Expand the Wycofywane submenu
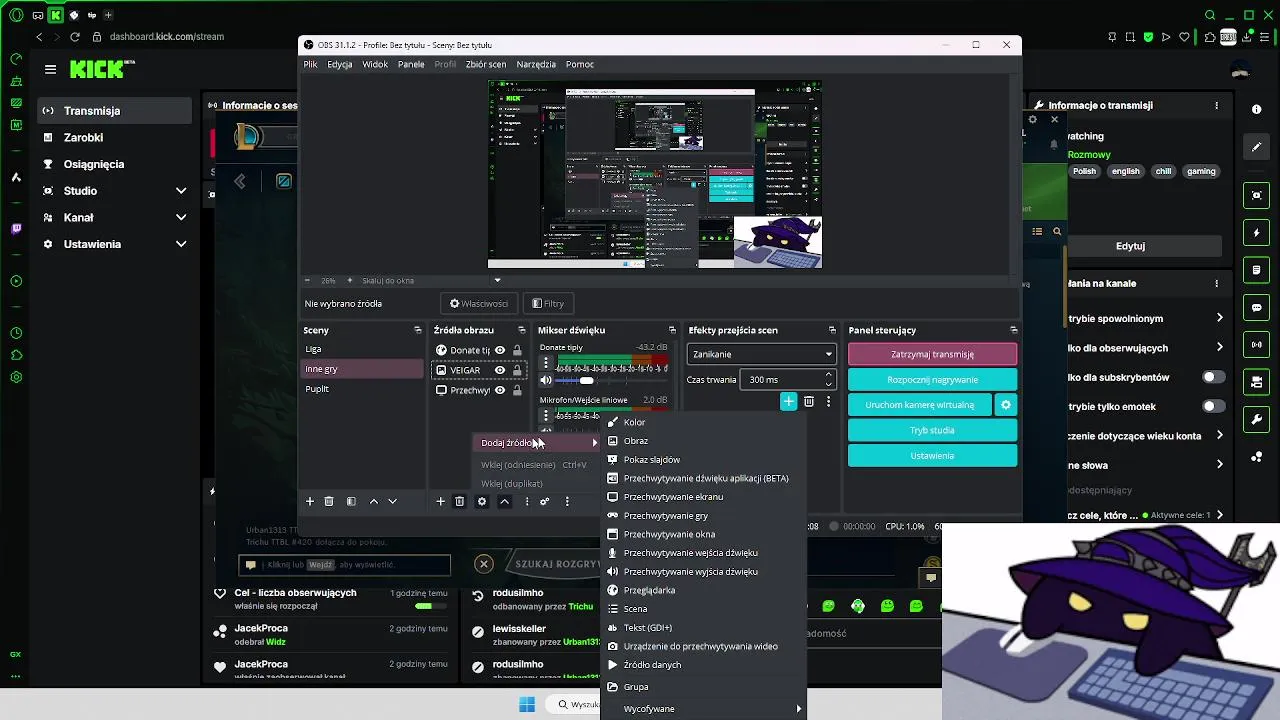This screenshot has height=720, width=1280. (704, 709)
